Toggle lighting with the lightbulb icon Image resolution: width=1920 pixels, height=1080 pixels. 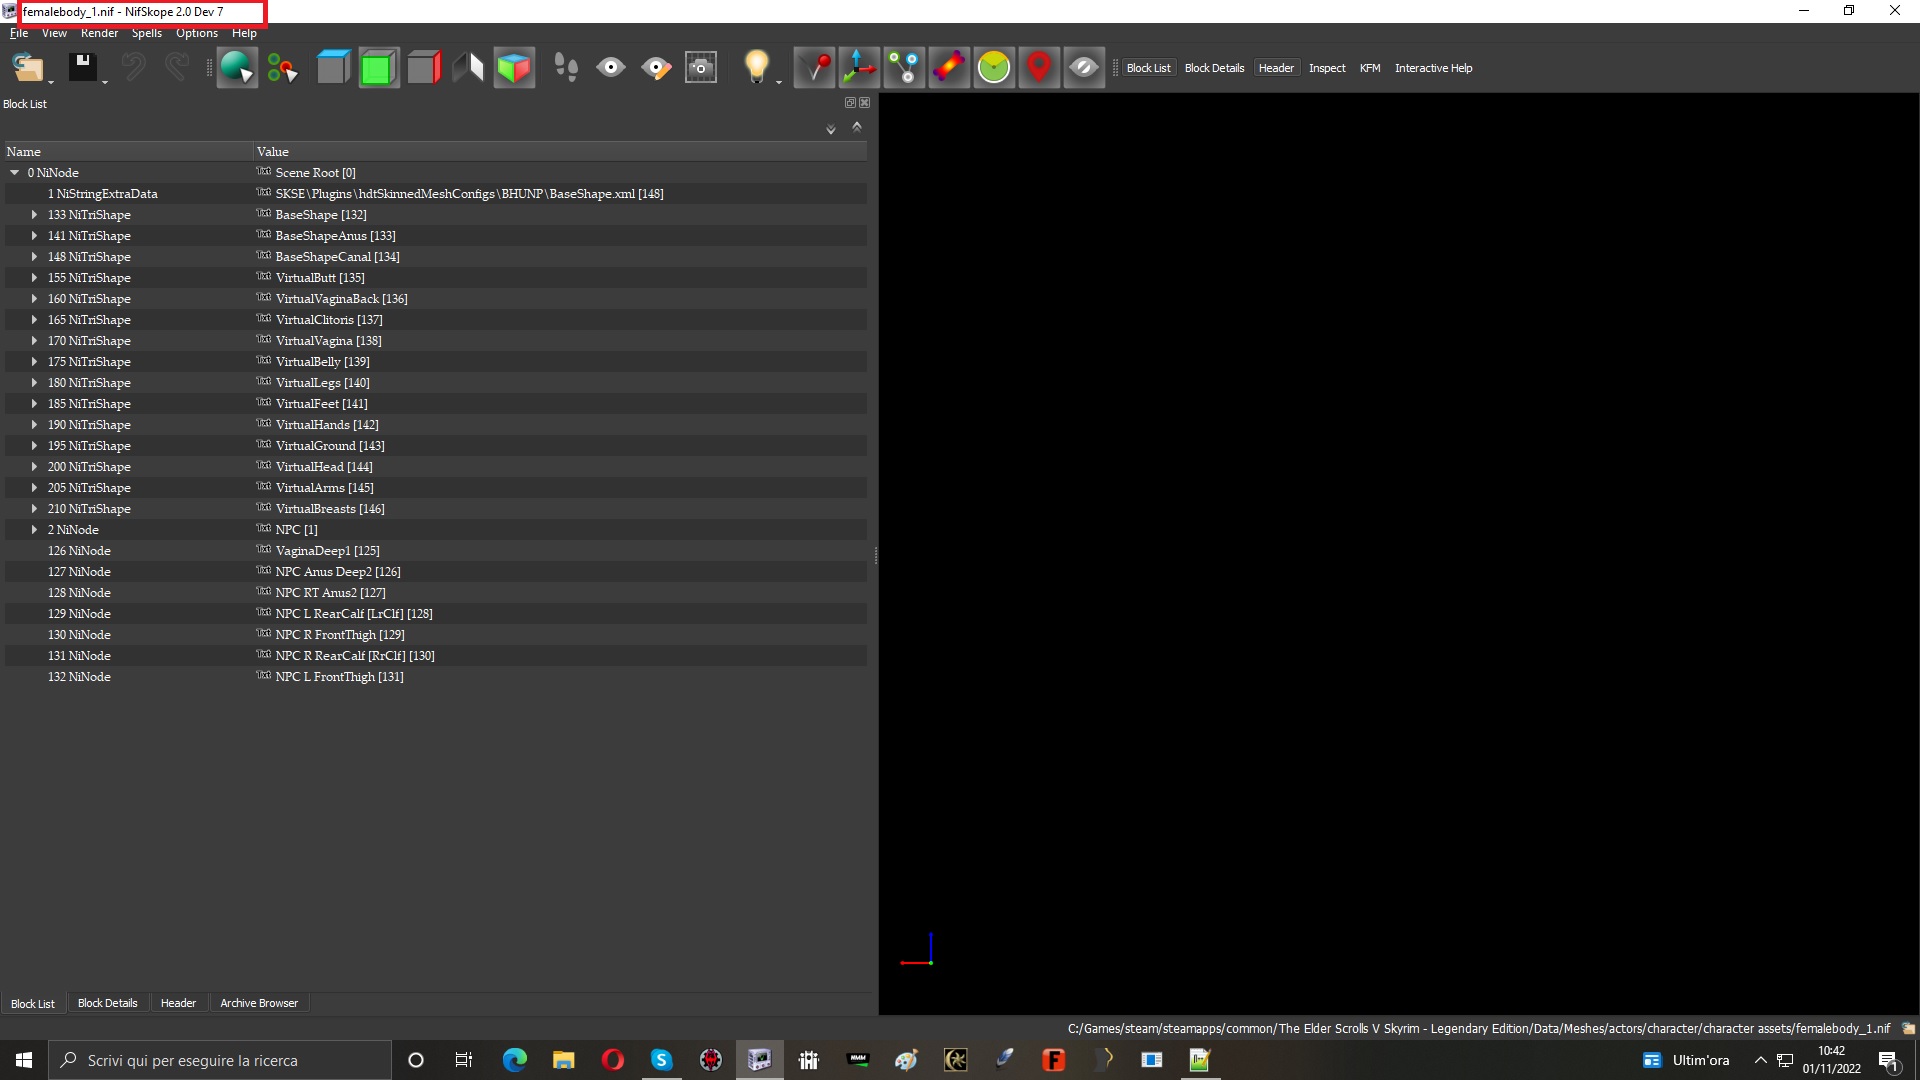pos(757,68)
